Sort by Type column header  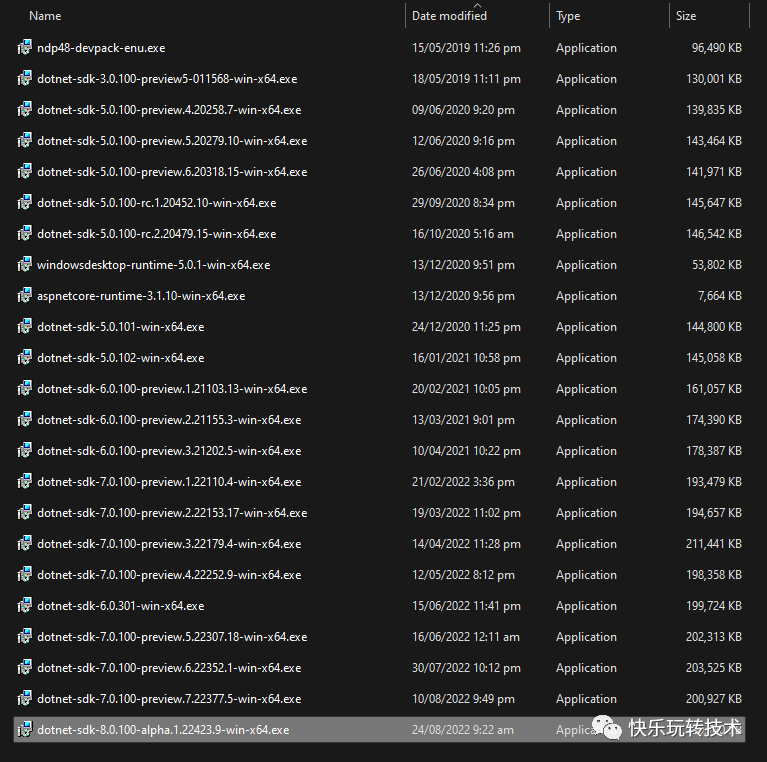coord(568,16)
